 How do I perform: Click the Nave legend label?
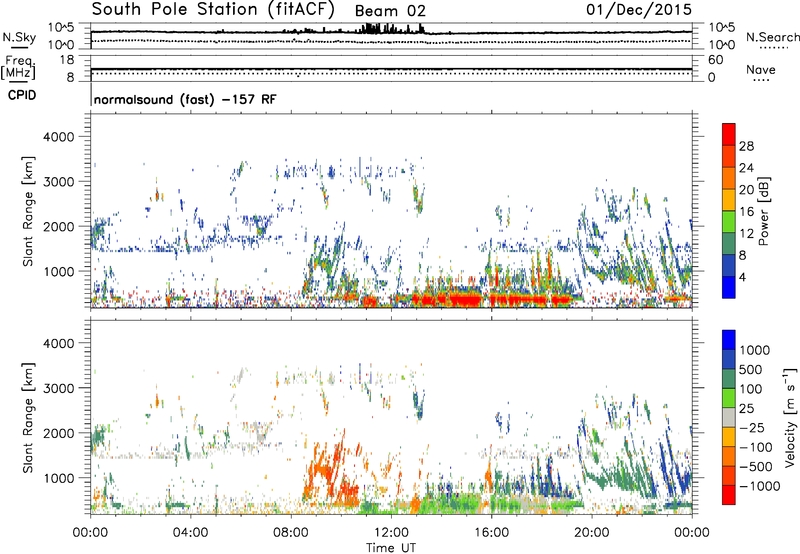(x=761, y=70)
